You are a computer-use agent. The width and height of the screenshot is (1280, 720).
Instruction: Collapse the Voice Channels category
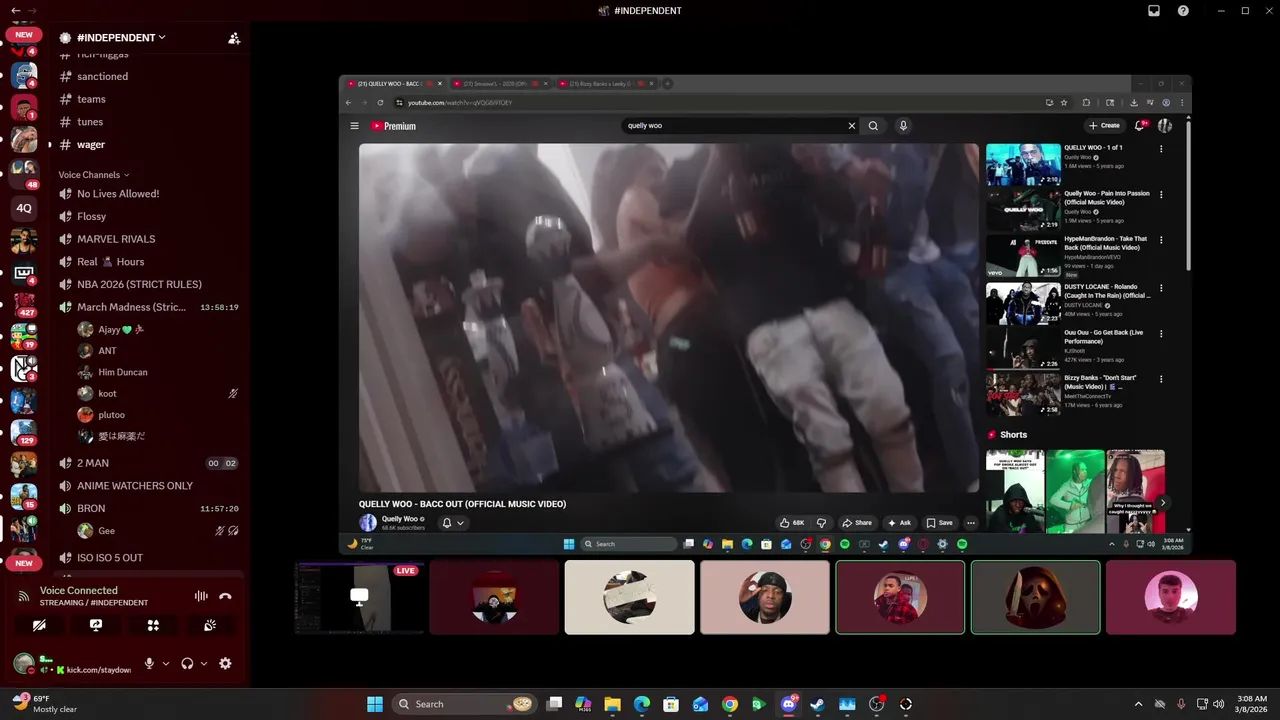[x=93, y=175]
